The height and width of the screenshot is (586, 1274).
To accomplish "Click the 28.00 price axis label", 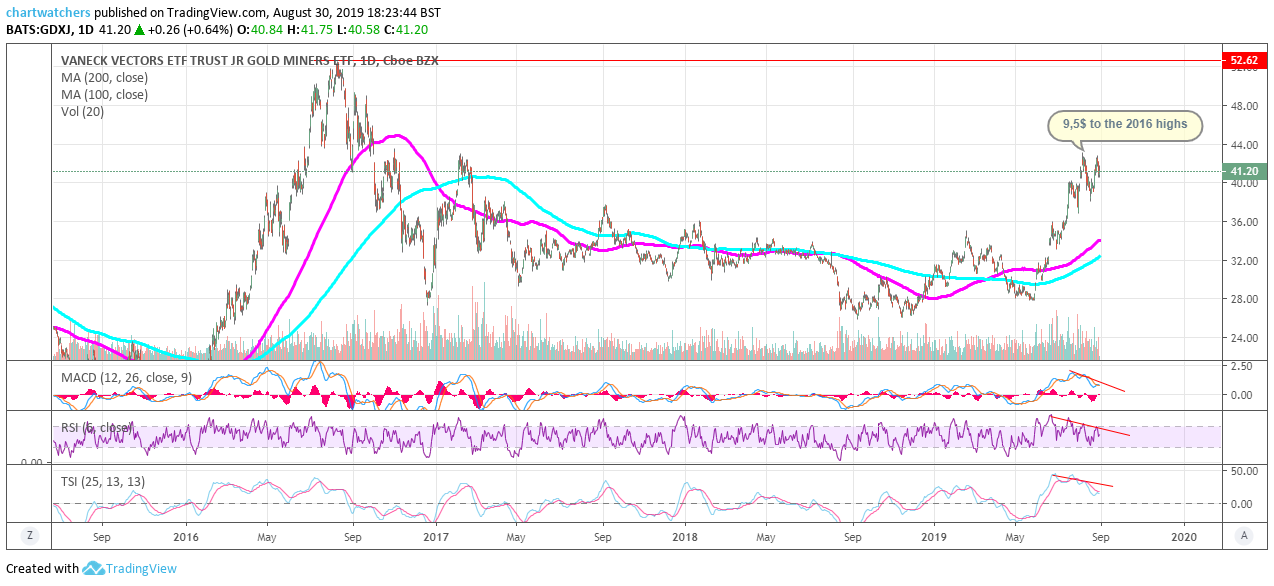I will 1243,299.
